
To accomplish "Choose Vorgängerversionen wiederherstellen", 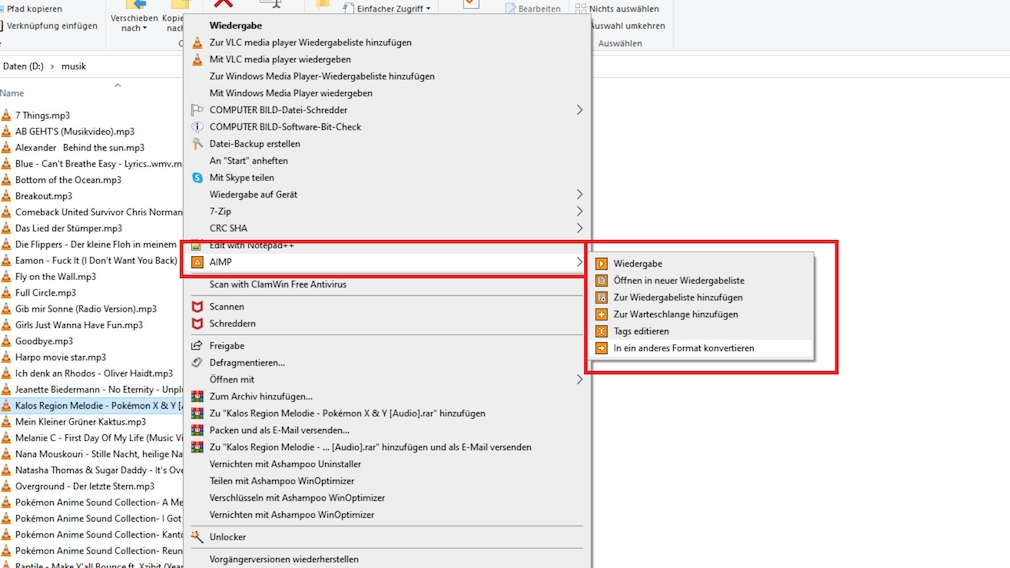I will pos(283,560).
